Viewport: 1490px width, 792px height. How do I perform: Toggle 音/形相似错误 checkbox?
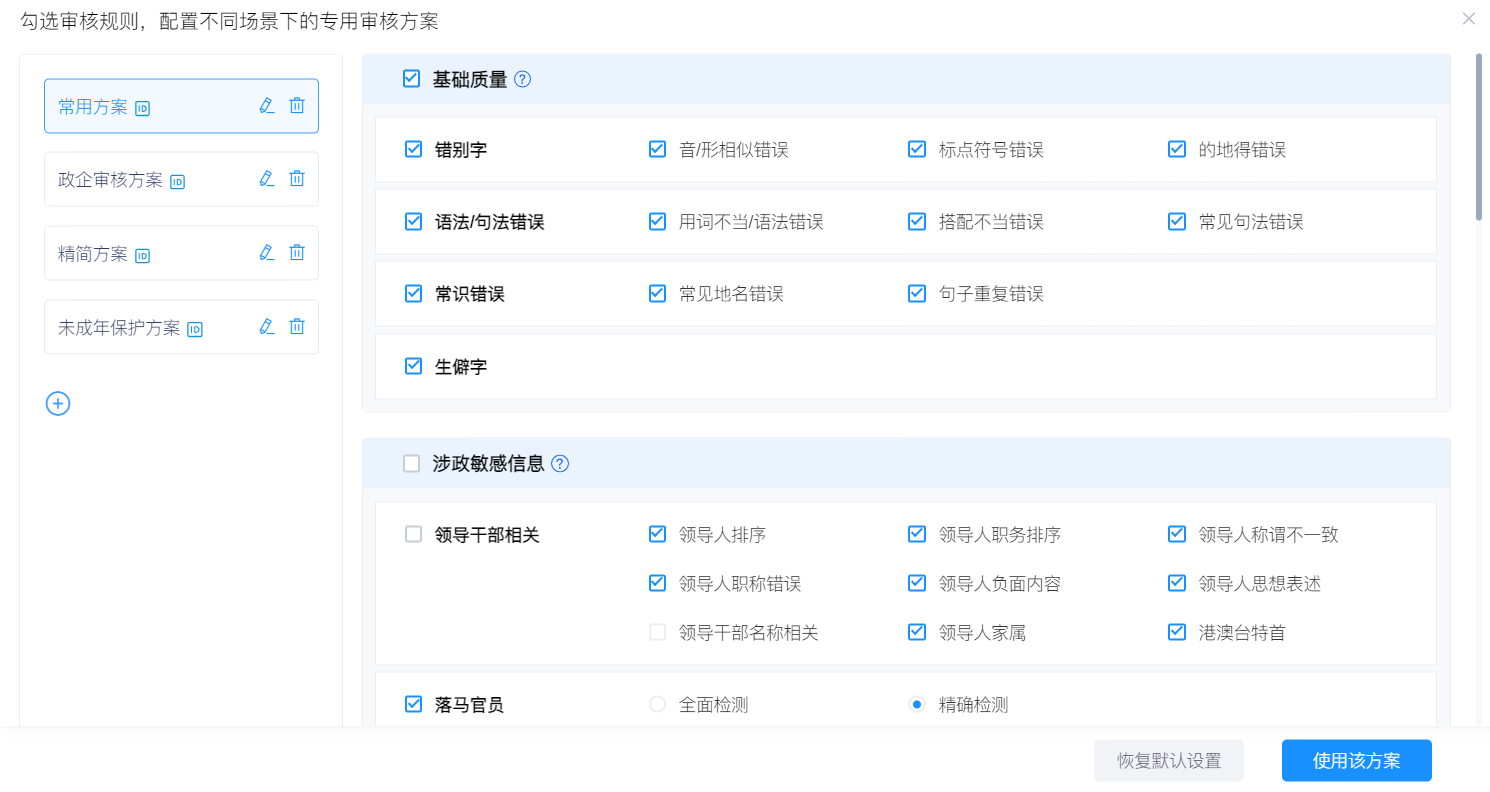pyautogui.click(x=657, y=149)
